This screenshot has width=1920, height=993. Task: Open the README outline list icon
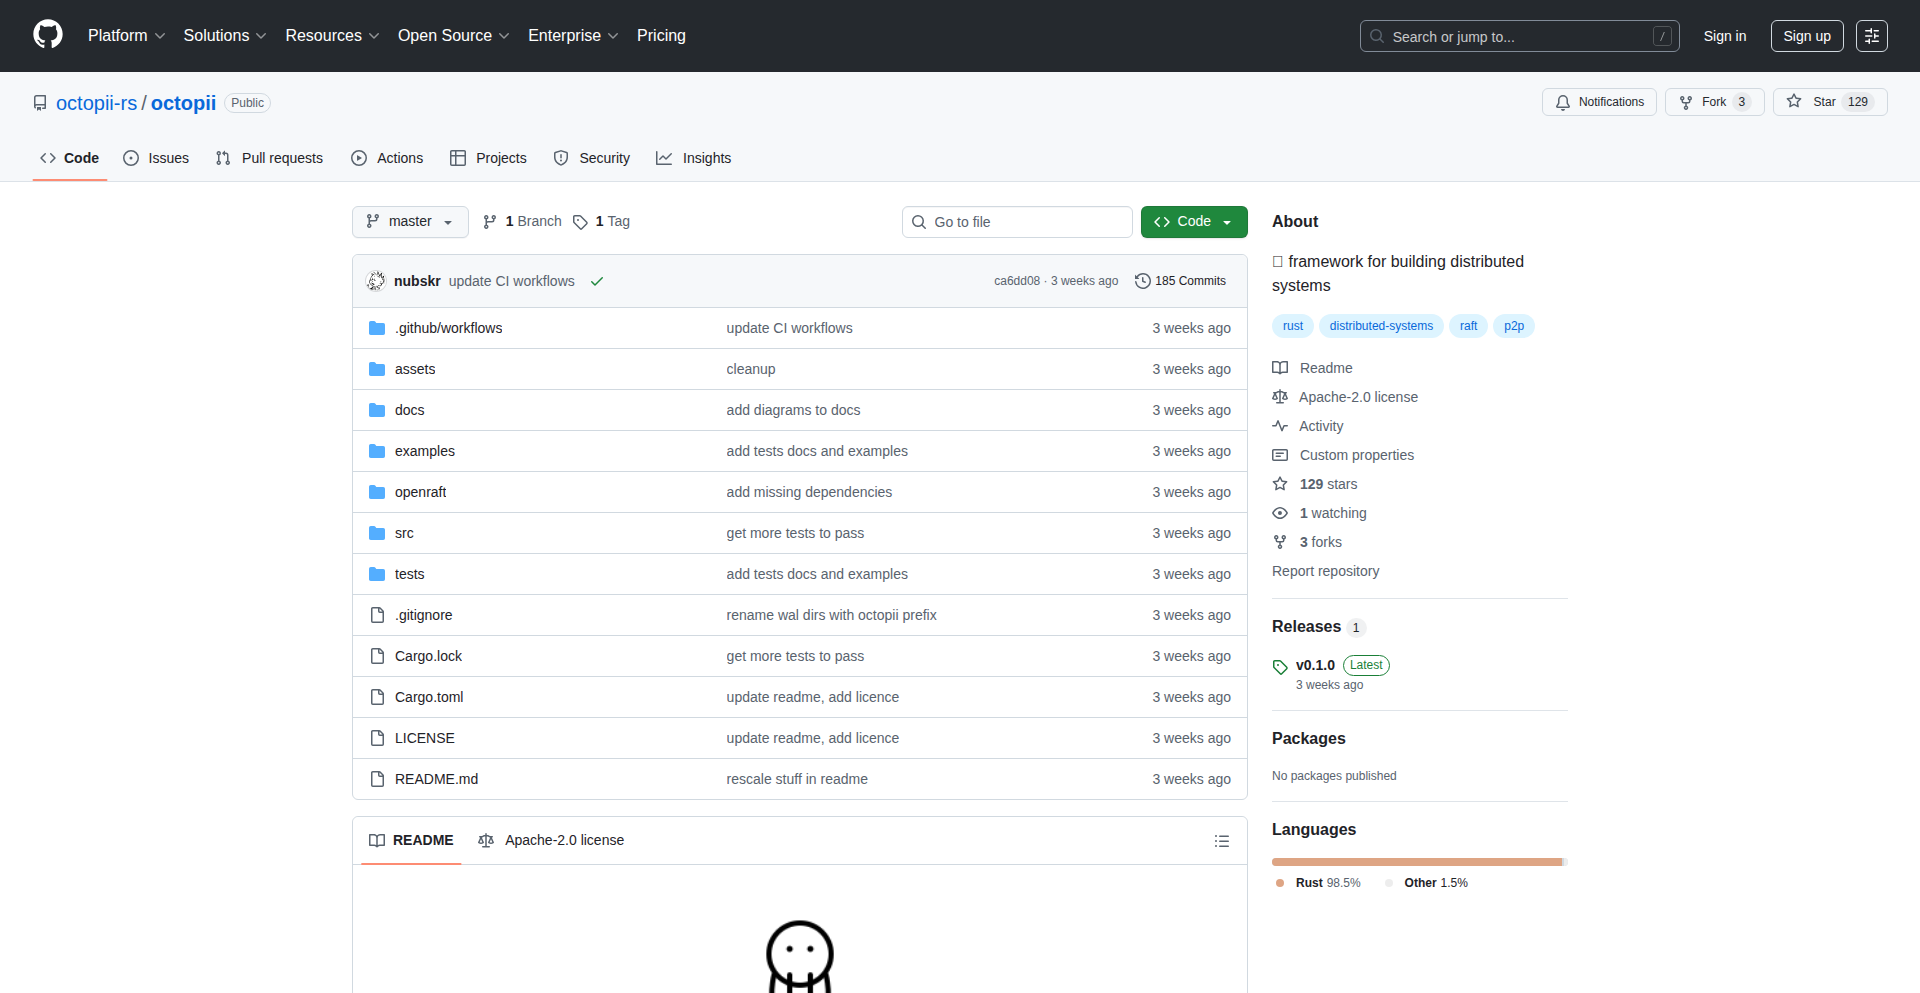1221,841
